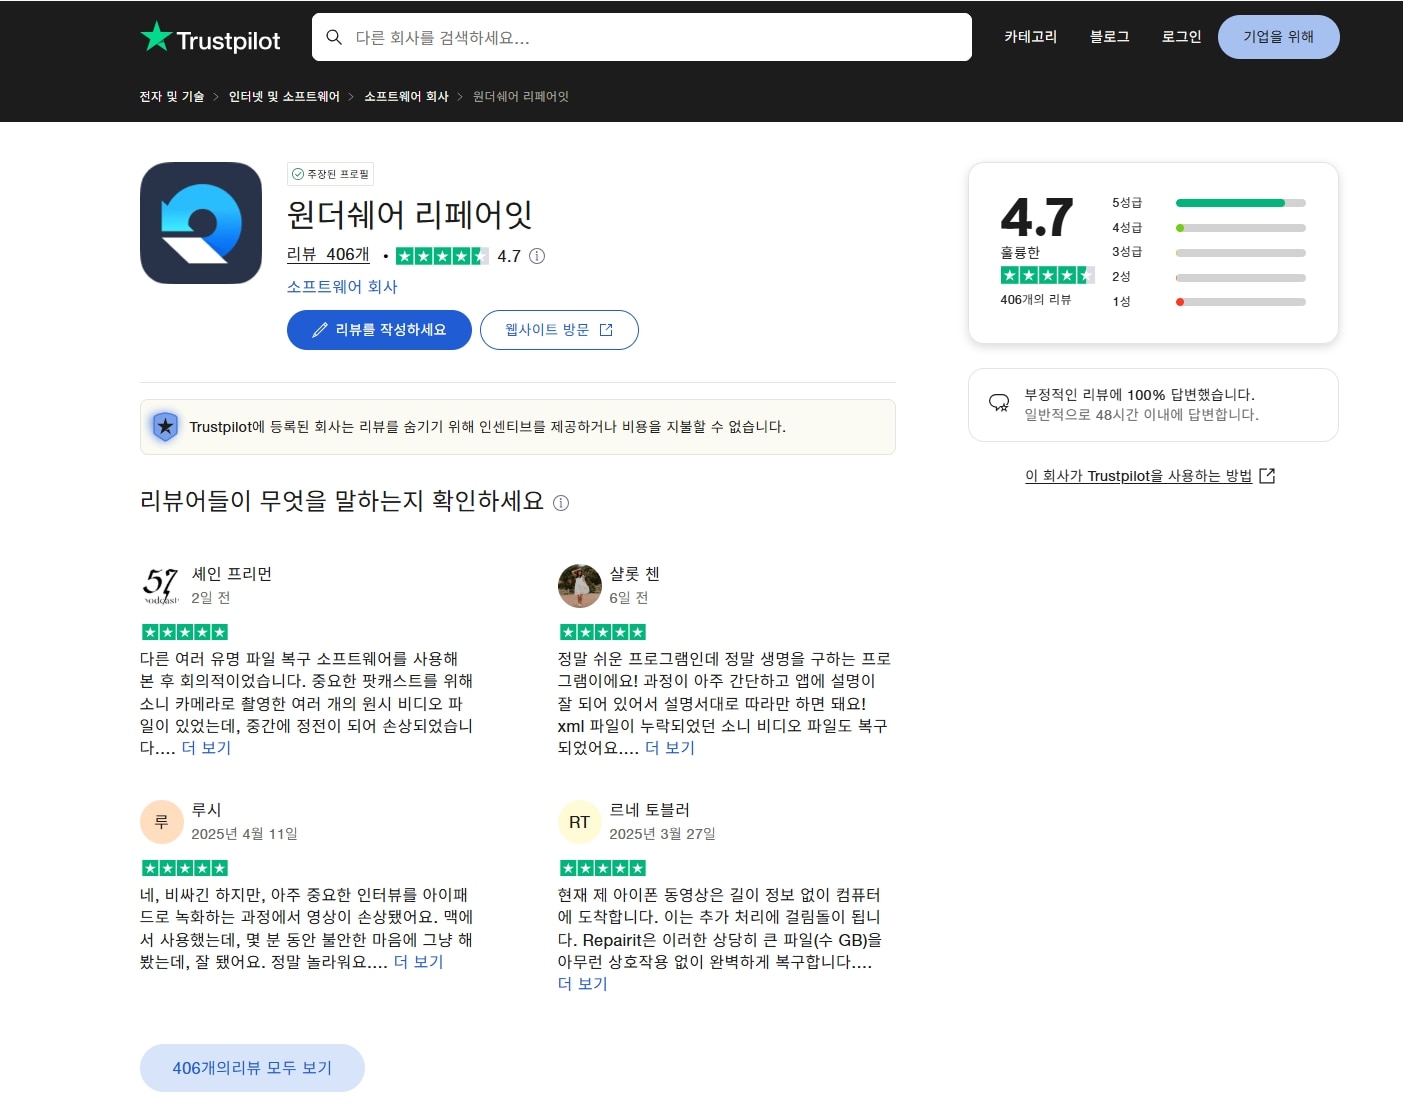Image resolution: width=1403 pixels, height=1118 pixels.
Task: Click the 주장된 프로필 verified badge
Action: [330, 174]
